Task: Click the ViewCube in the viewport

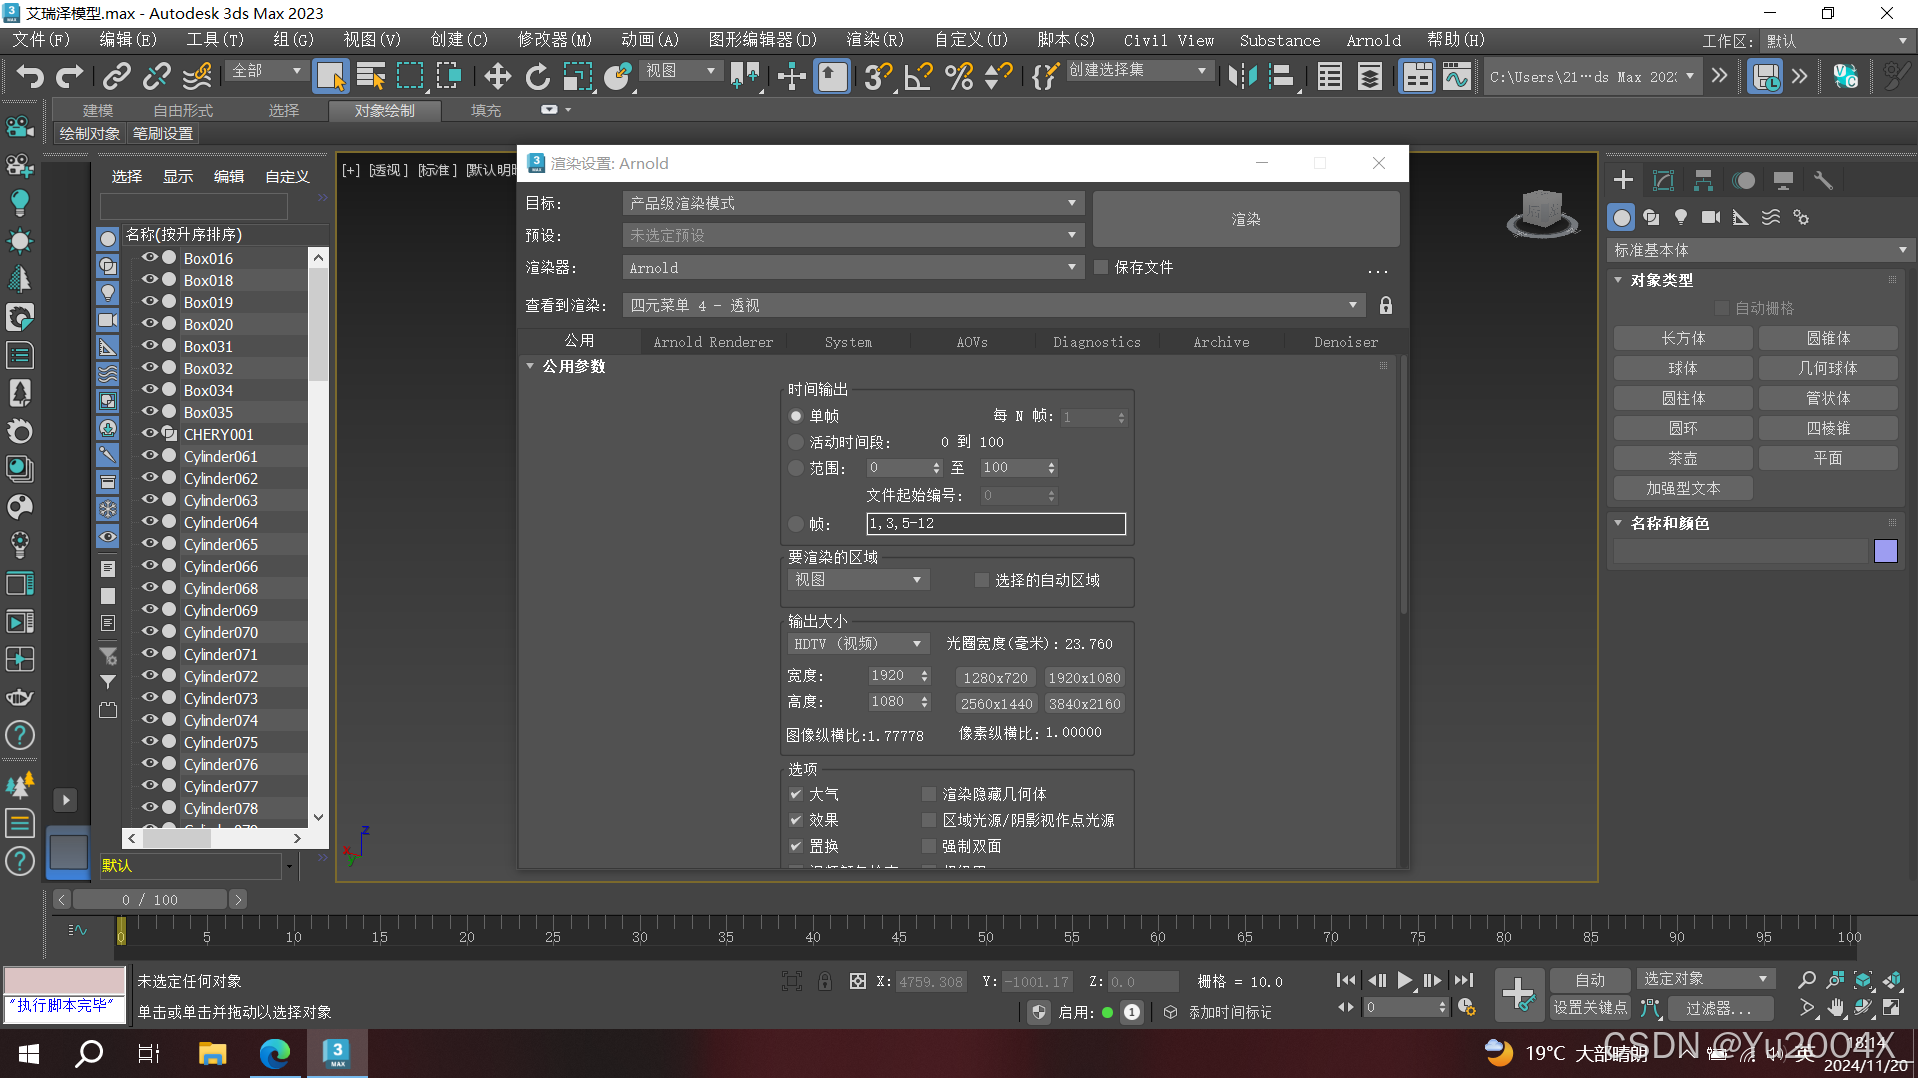Action: [x=1542, y=212]
